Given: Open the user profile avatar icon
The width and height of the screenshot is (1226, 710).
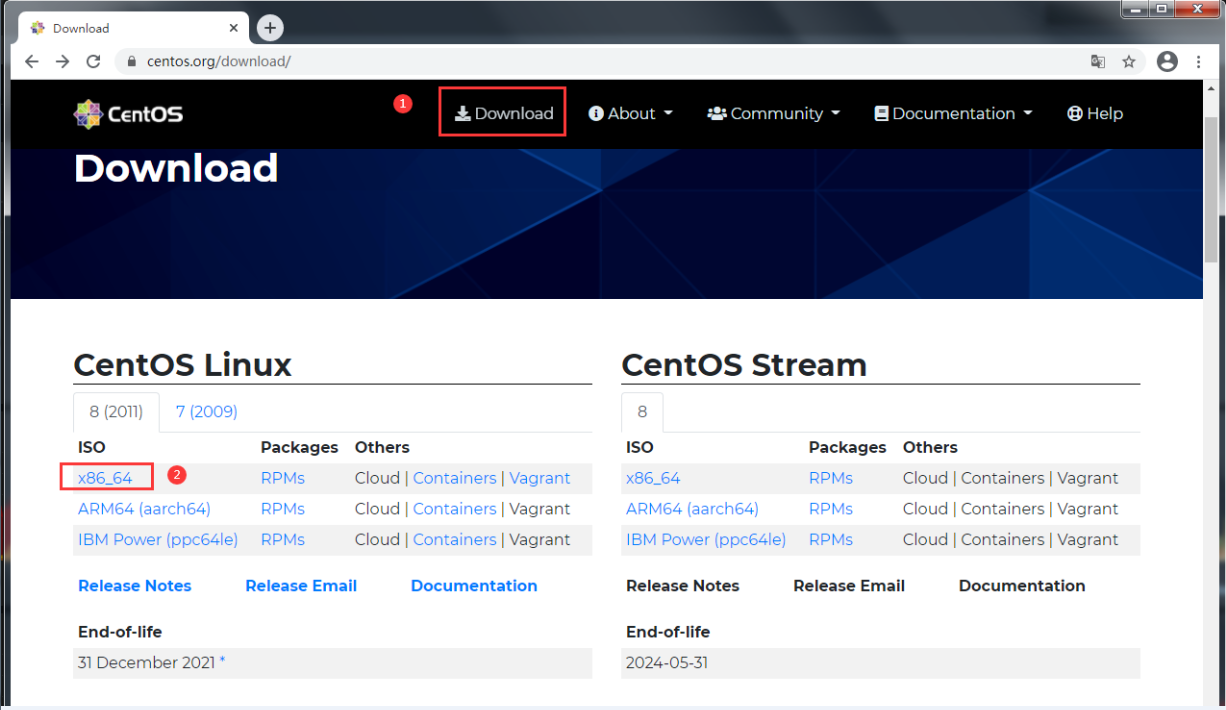Looking at the screenshot, I should coord(1167,62).
